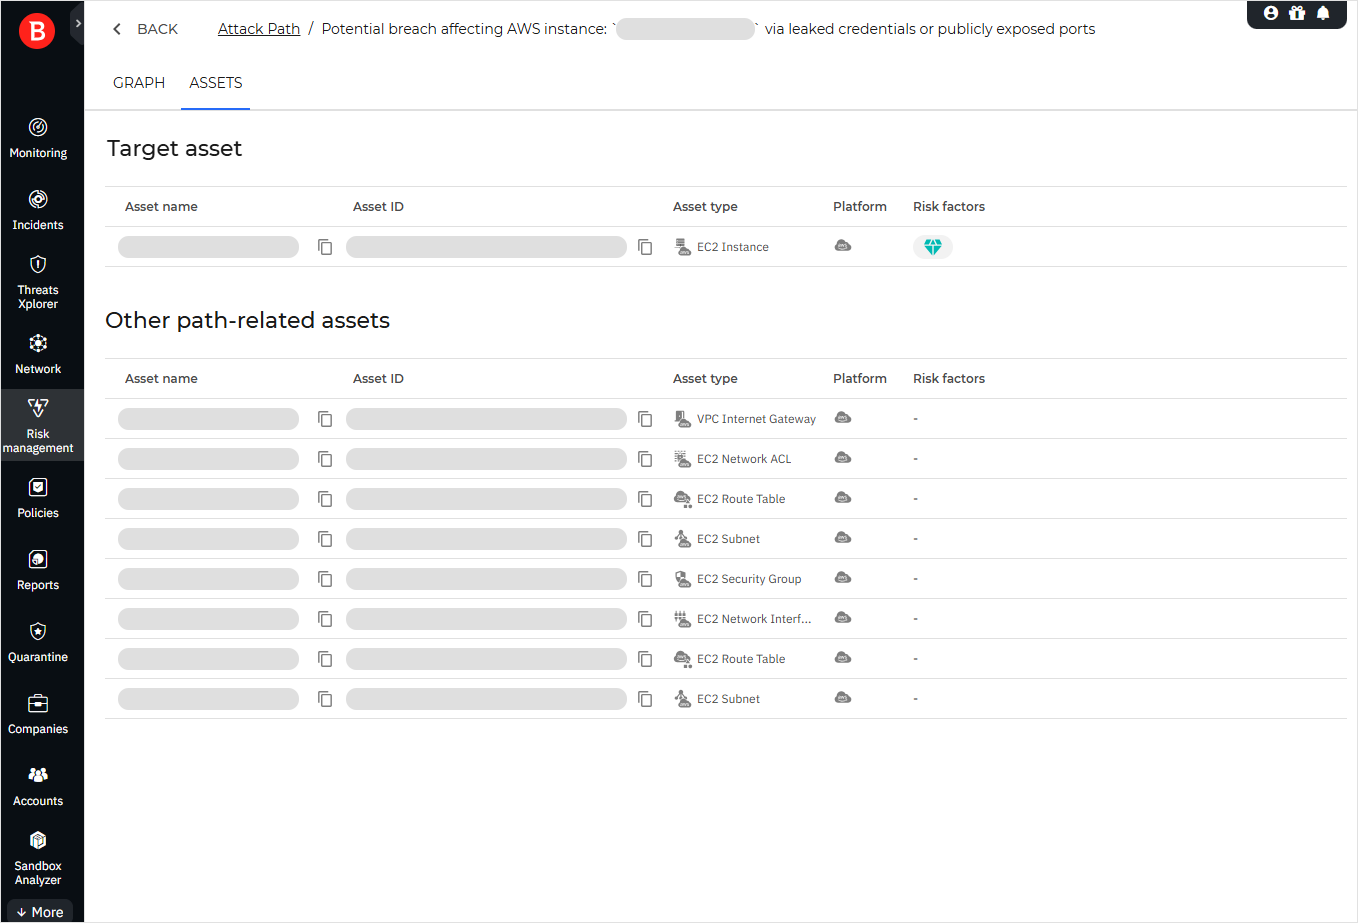1358x923 pixels.
Task: Select the ASSETS tab
Action: pos(216,83)
